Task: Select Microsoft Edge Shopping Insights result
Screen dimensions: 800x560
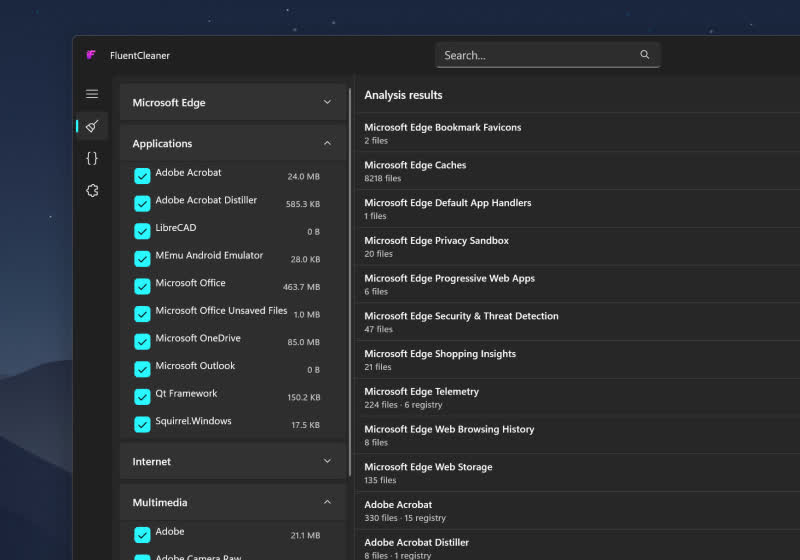Action: pyautogui.click(x=578, y=360)
